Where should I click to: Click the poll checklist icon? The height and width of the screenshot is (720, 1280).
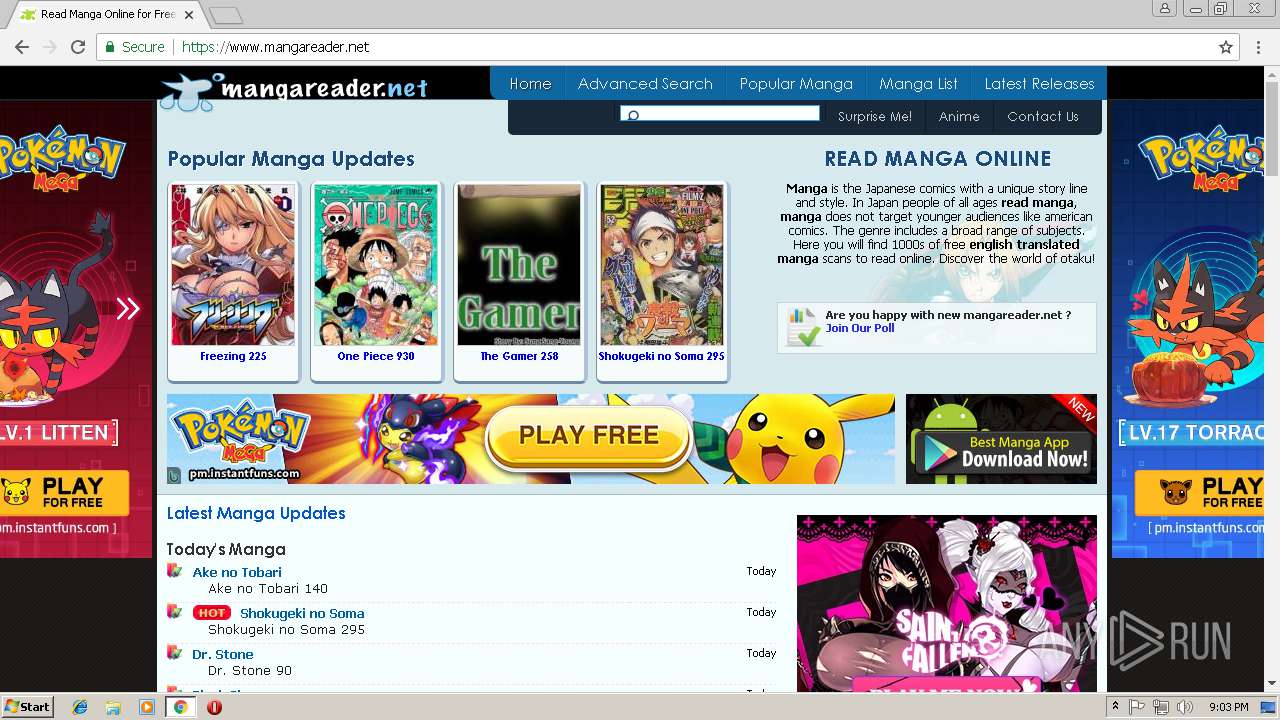[803, 326]
